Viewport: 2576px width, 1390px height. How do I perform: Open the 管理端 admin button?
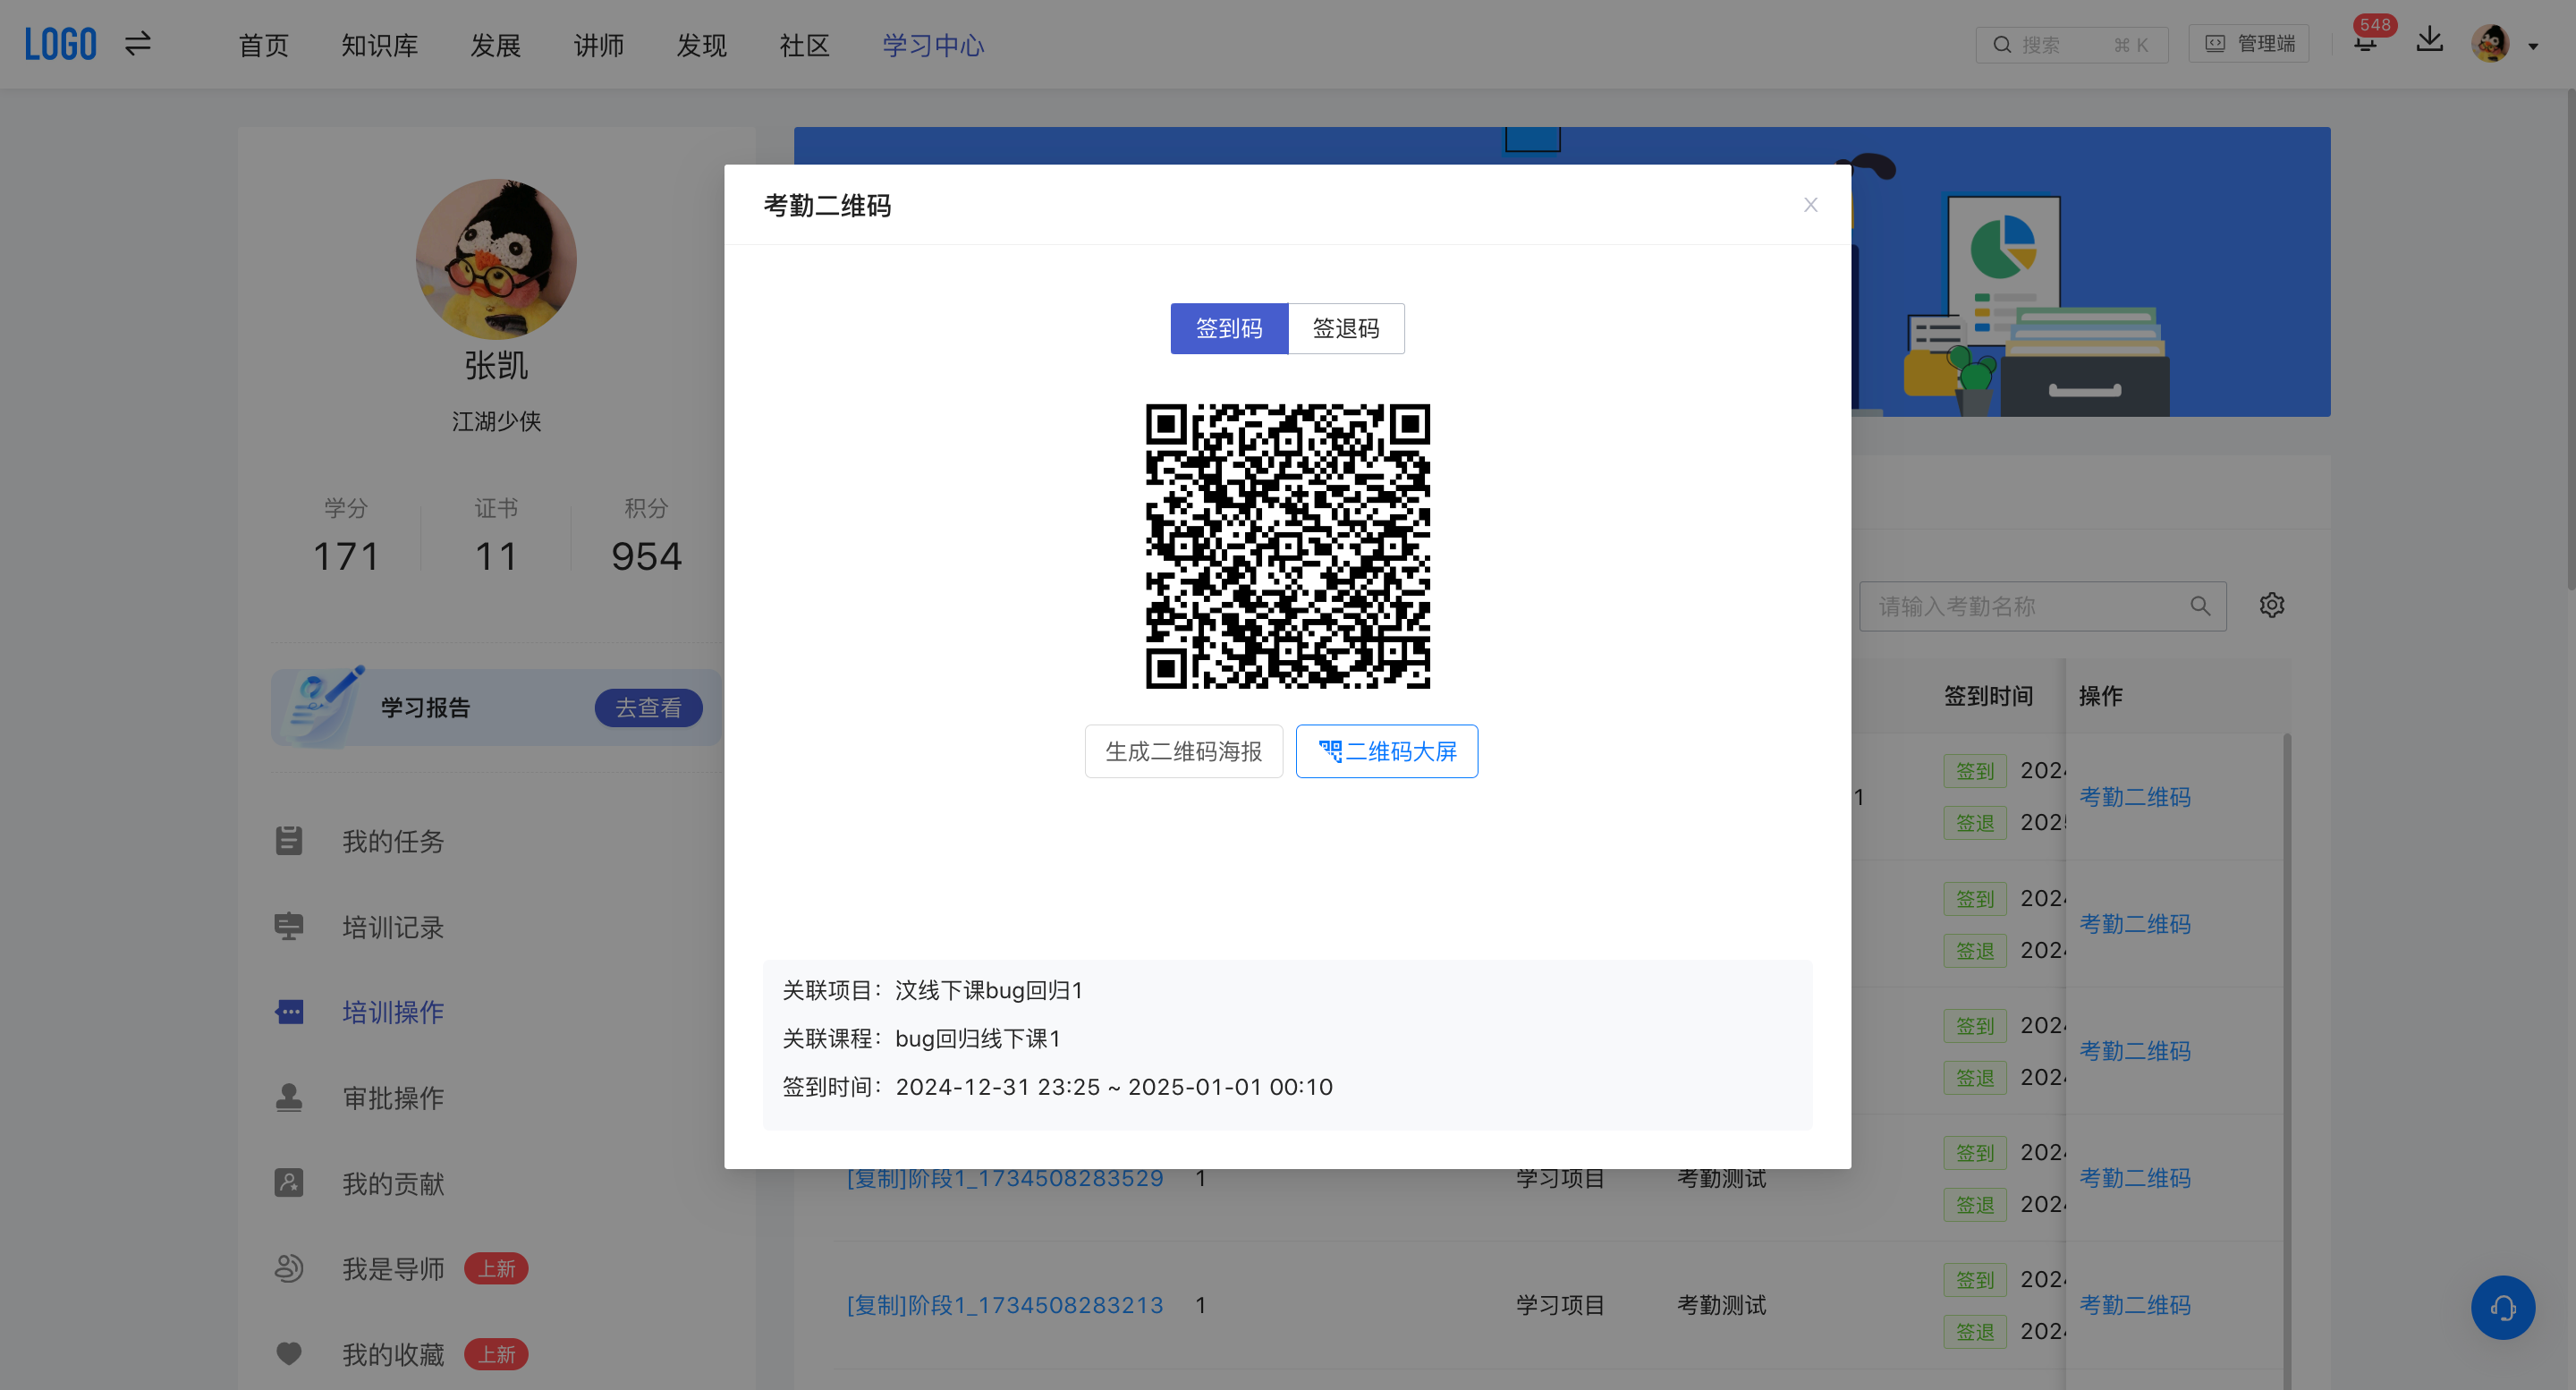2249,44
